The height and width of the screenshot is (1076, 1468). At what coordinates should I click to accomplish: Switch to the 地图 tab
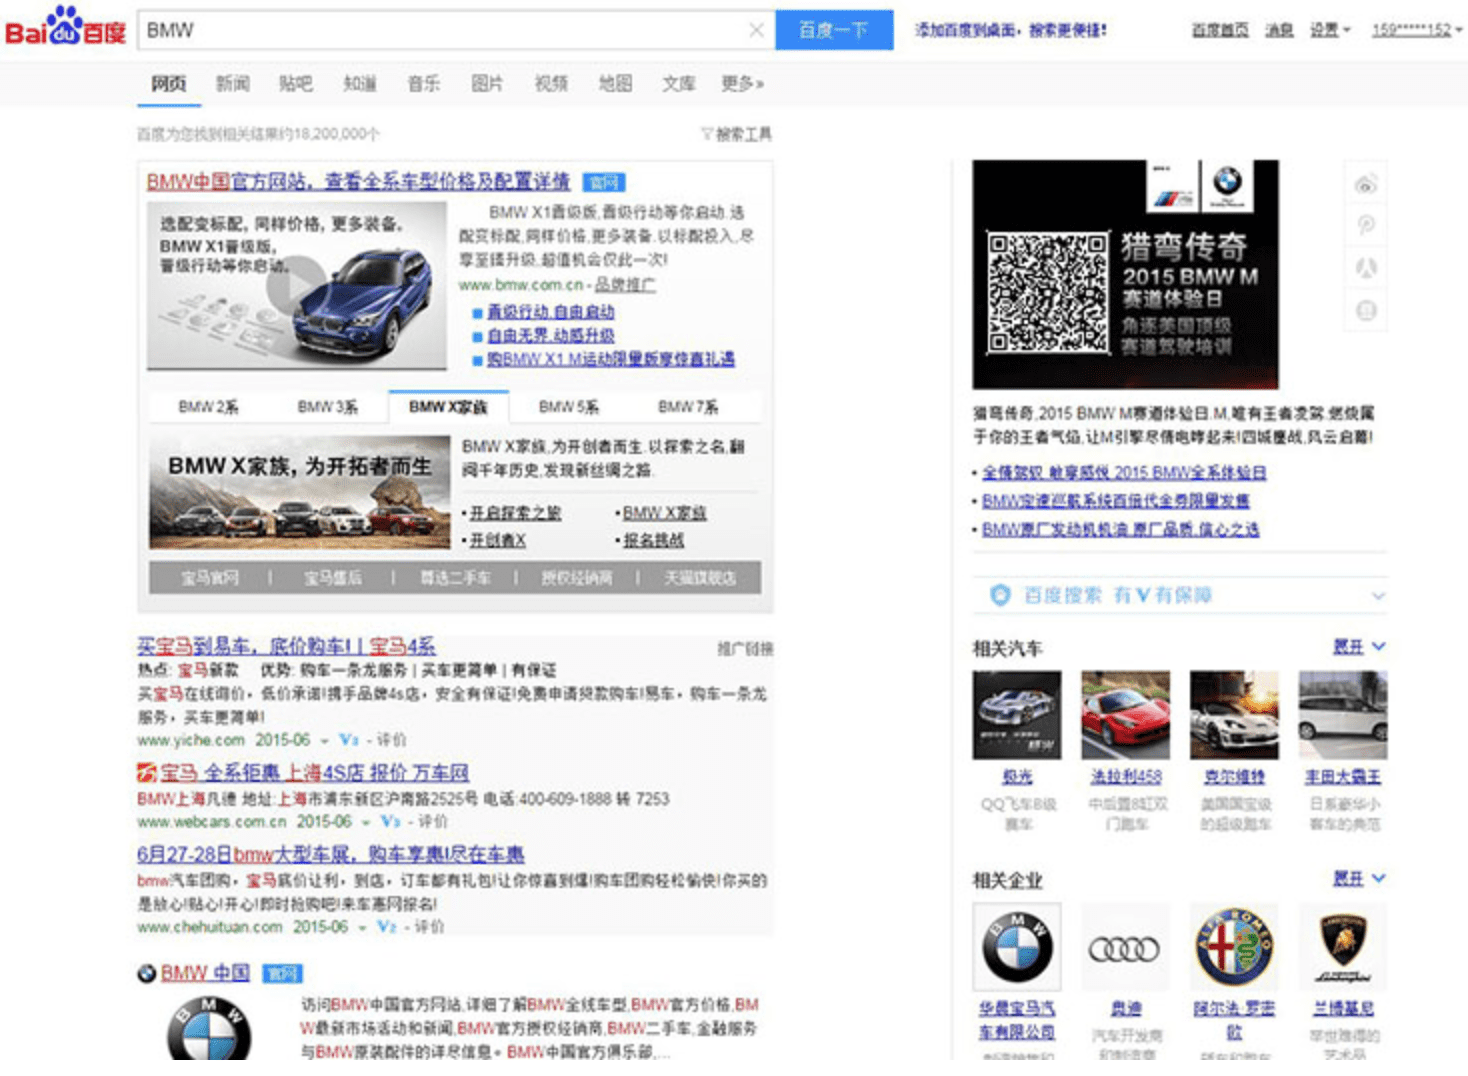[615, 84]
